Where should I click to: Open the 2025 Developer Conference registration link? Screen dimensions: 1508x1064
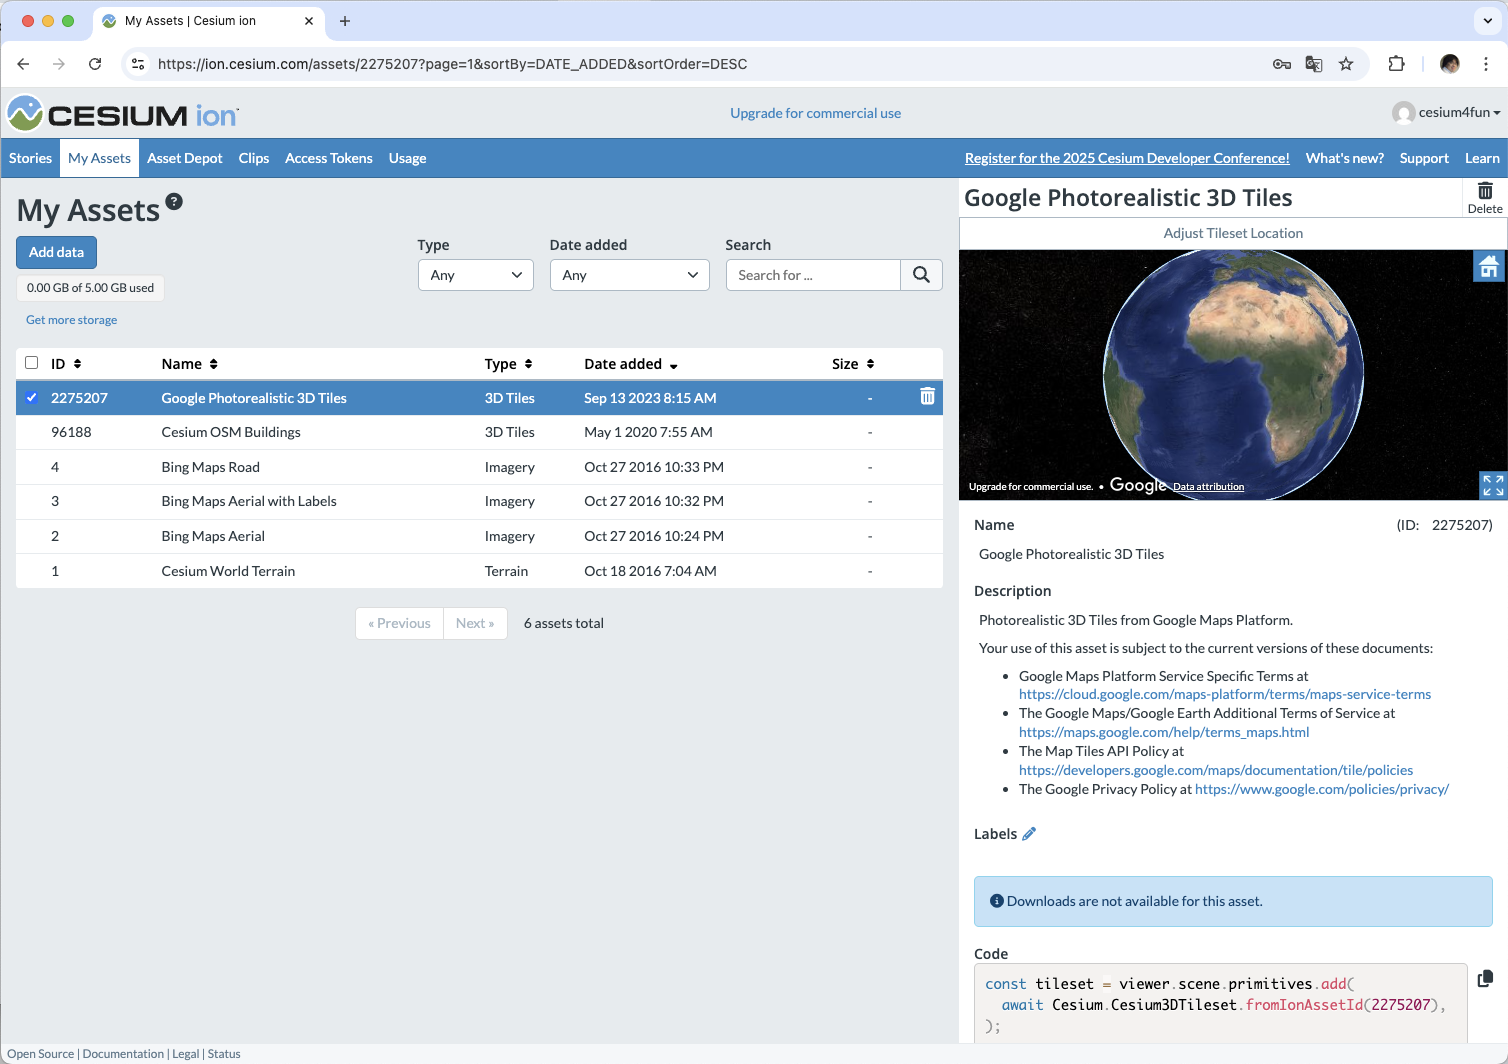coord(1127,158)
